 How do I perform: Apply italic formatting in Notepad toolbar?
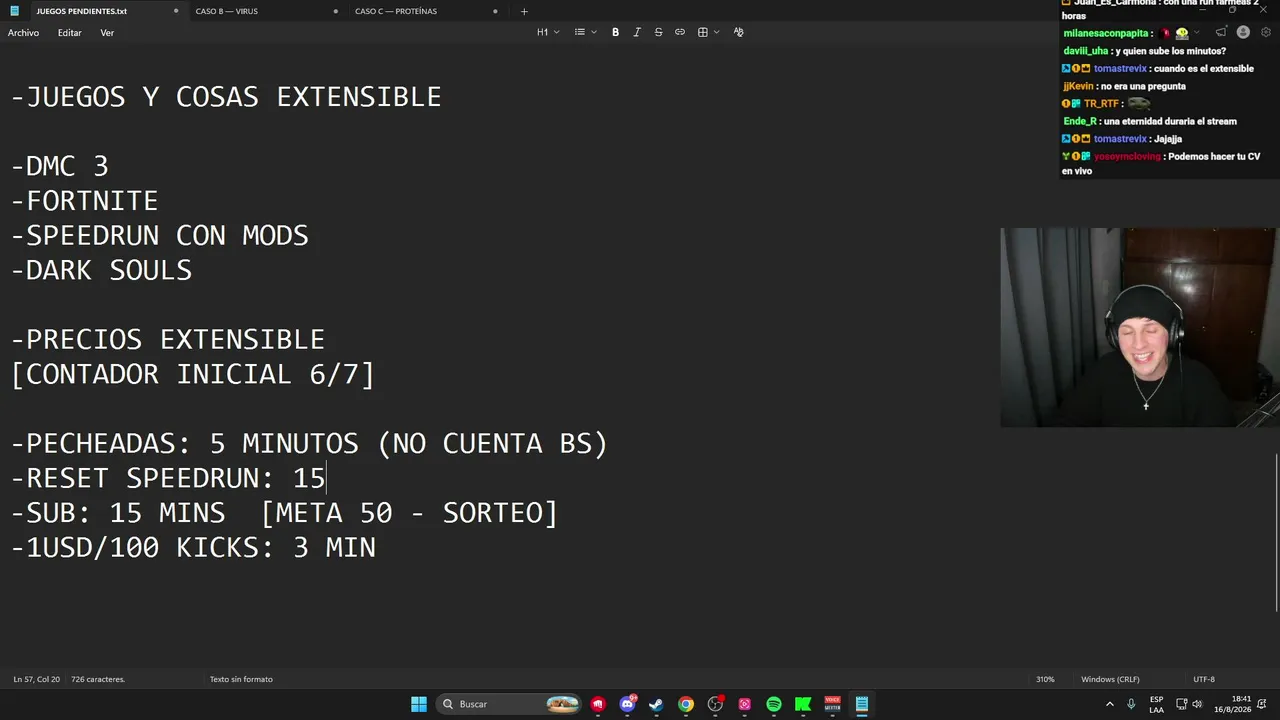point(637,32)
